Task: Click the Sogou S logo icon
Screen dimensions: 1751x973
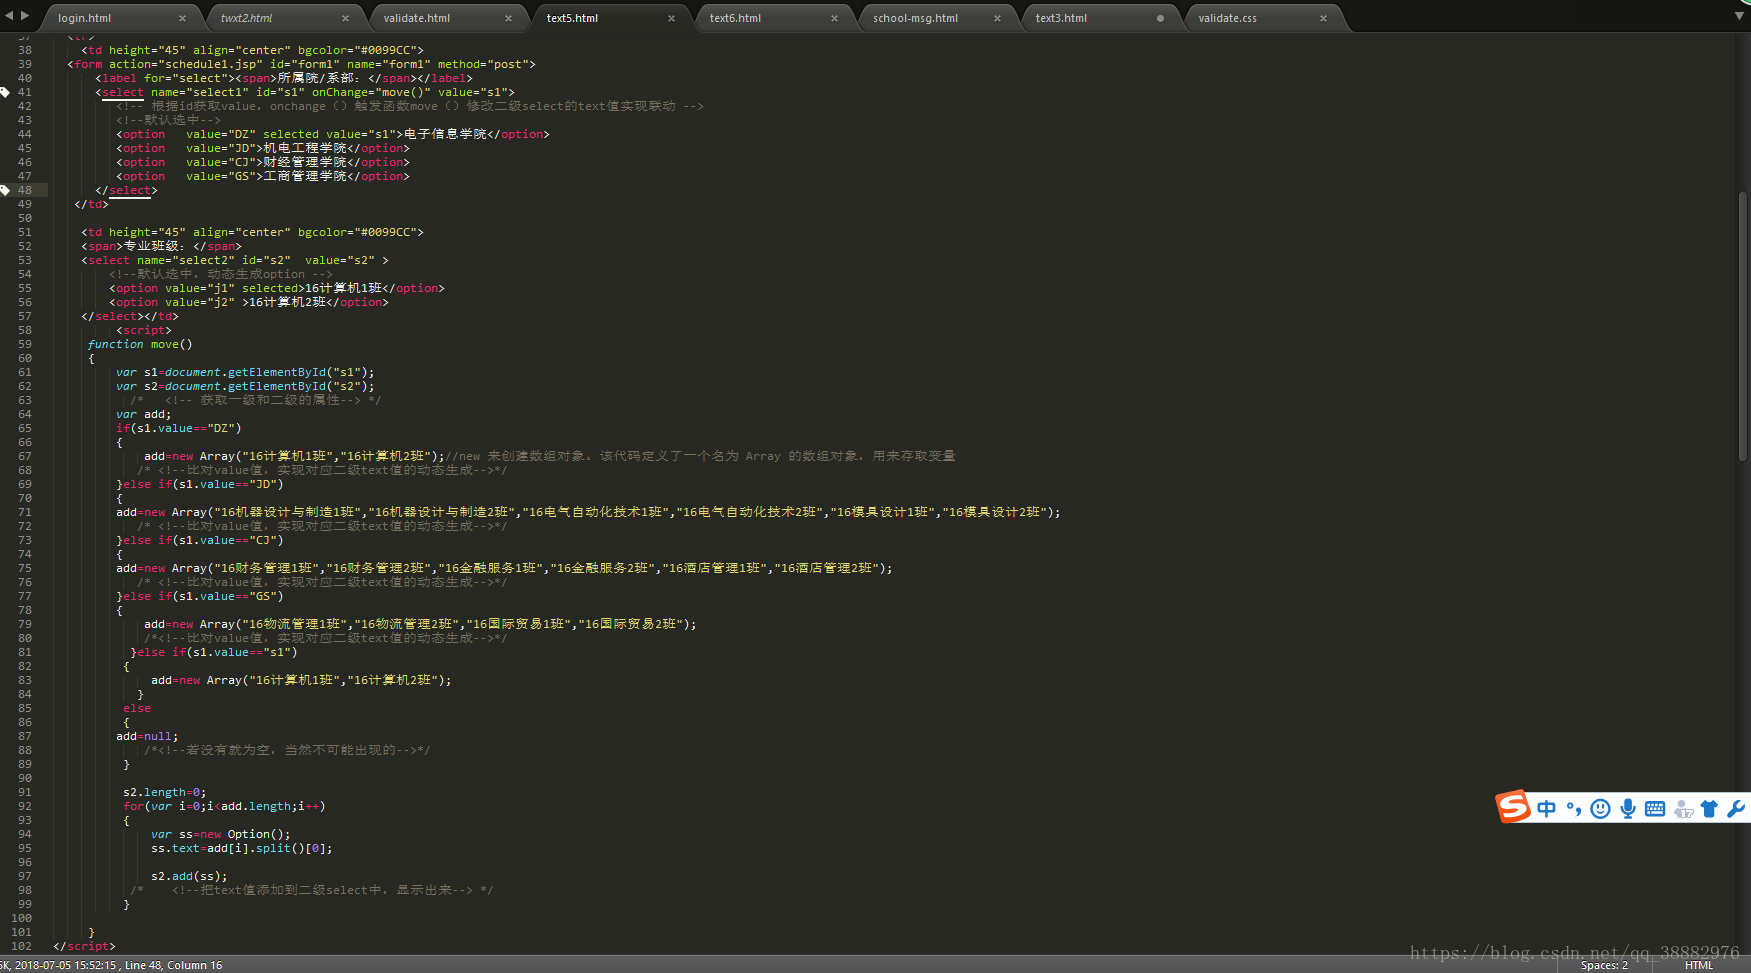Action: tap(1513, 806)
